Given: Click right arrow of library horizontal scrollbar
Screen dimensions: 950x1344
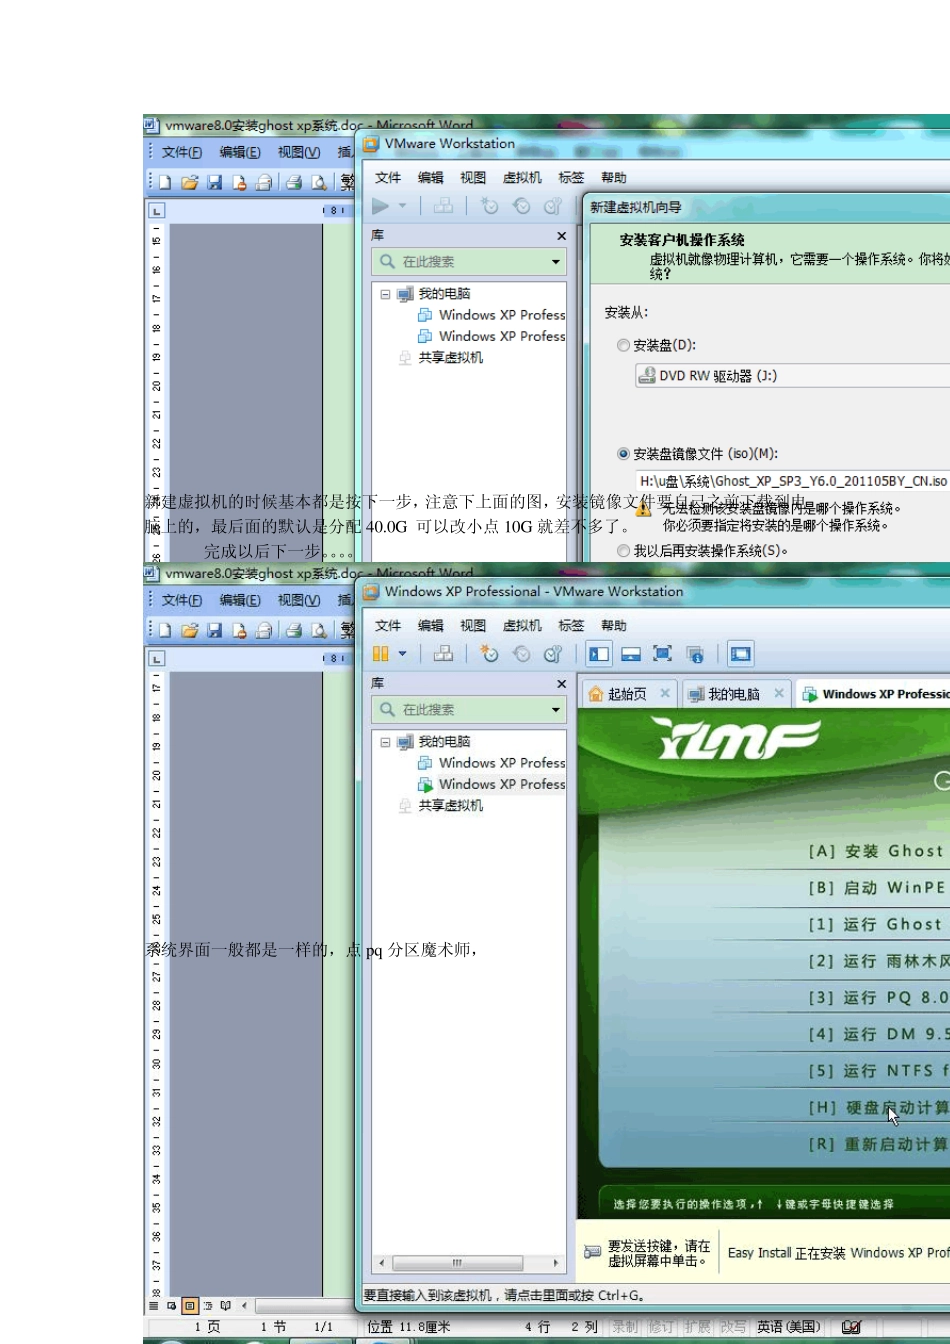Looking at the screenshot, I should coord(556,1263).
